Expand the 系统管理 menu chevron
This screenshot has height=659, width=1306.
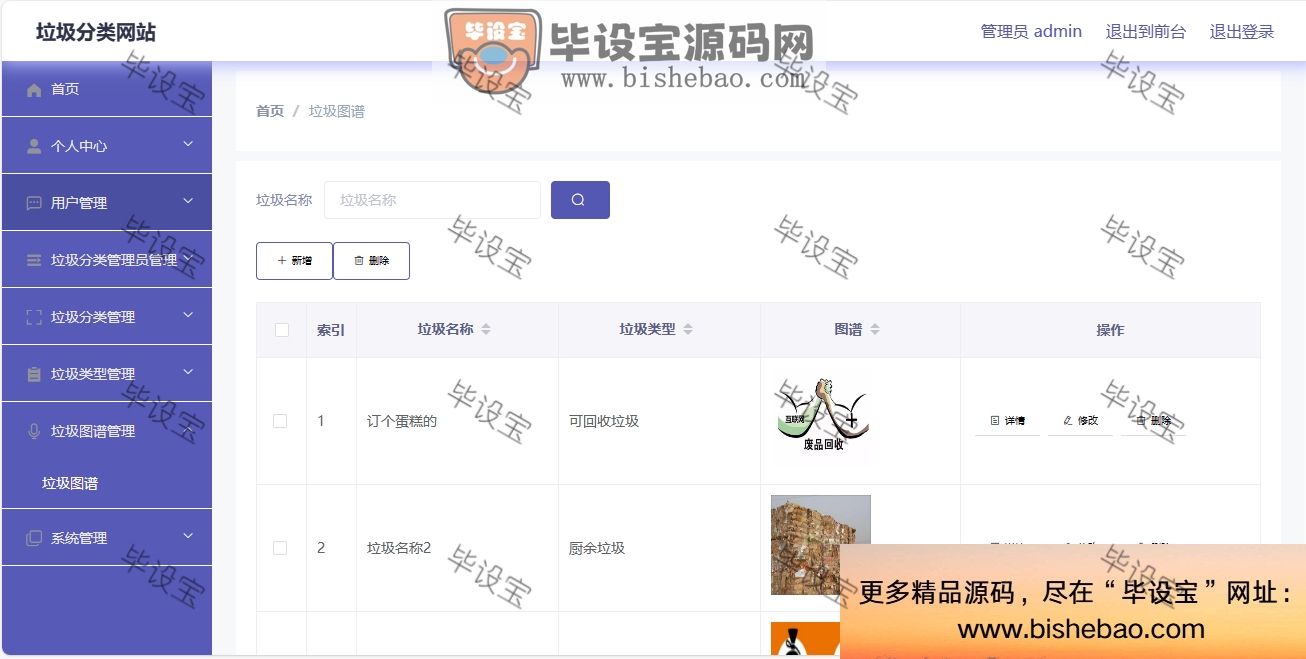(x=188, y=537)
